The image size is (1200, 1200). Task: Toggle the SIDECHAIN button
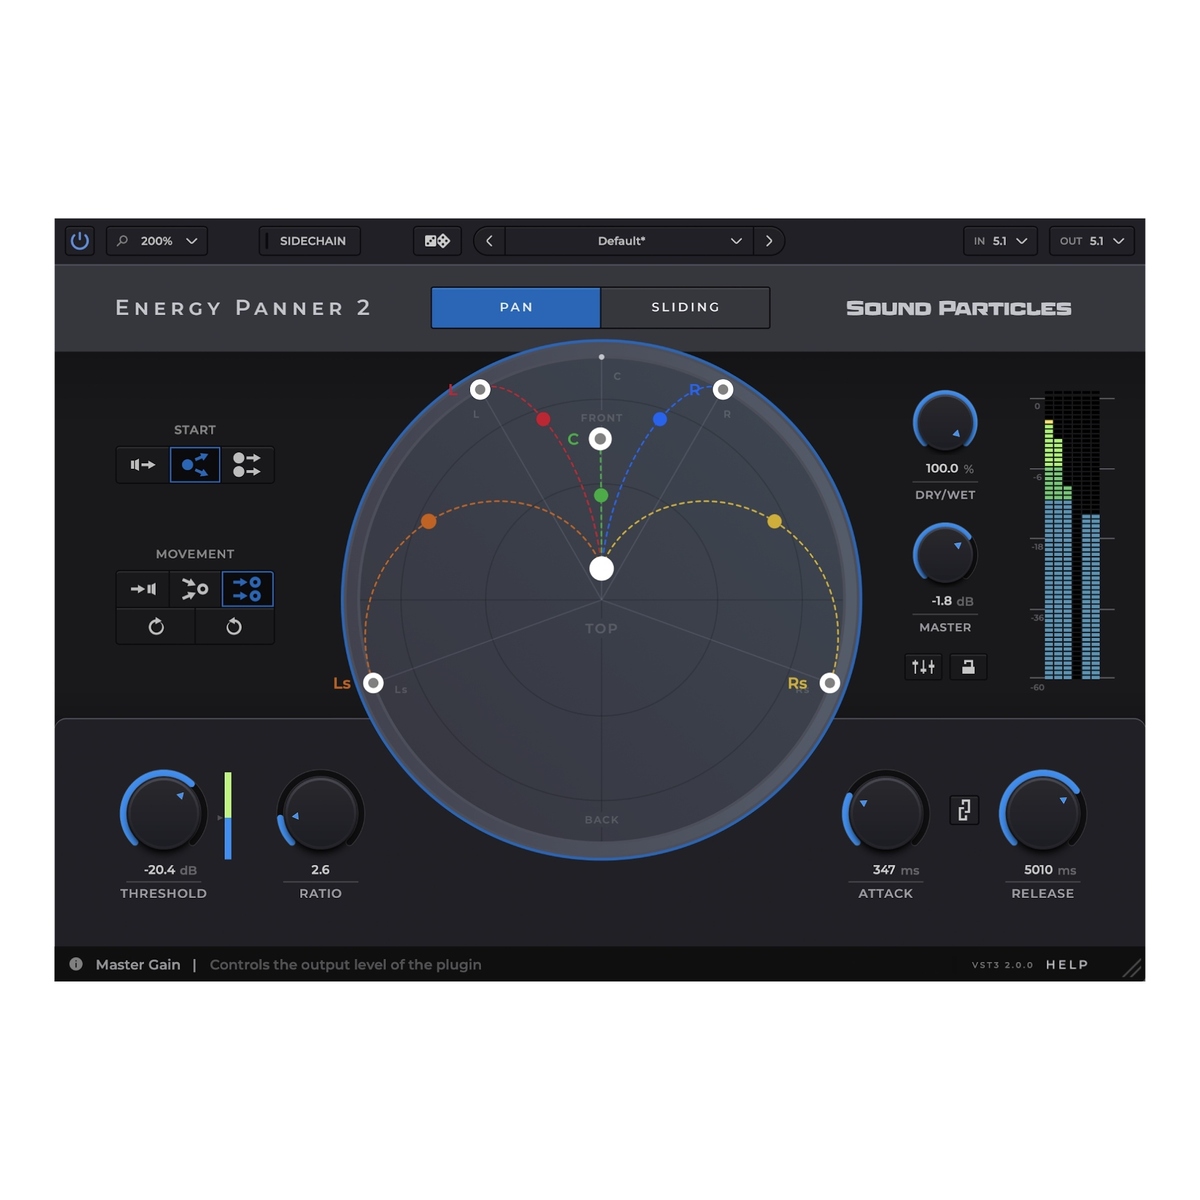(x=310, y=241)
